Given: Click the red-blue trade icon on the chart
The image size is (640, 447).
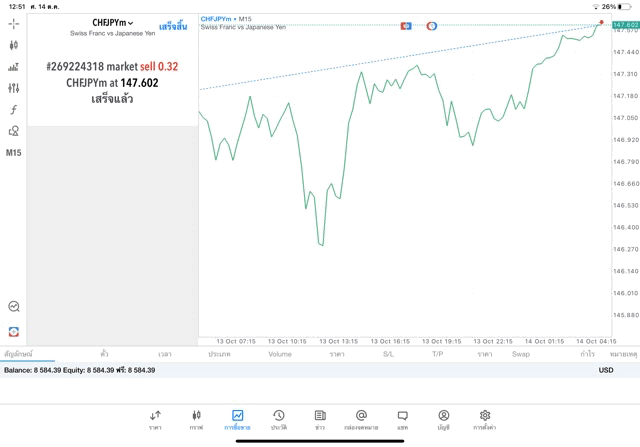Looking at the screenshot, I should coord(406,26).
